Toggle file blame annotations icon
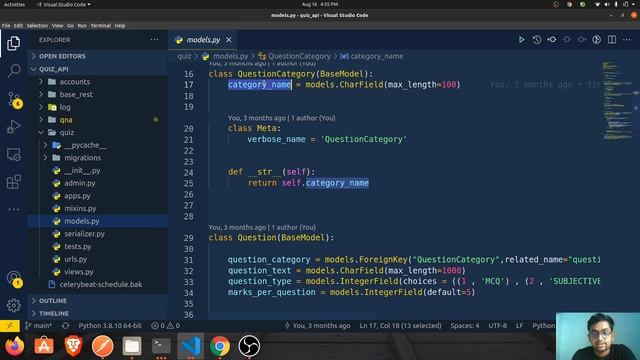This screenshot has height=360, width=640. [x=596, y=40]
